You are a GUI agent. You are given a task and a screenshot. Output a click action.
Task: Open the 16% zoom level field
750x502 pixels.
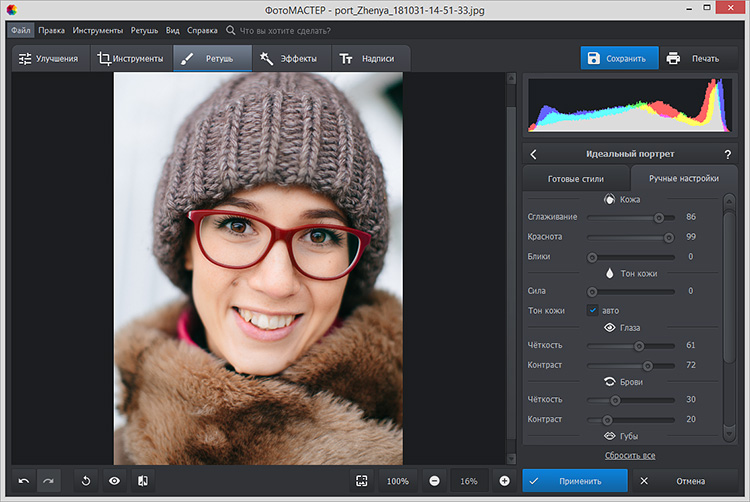tap(468, 481)
